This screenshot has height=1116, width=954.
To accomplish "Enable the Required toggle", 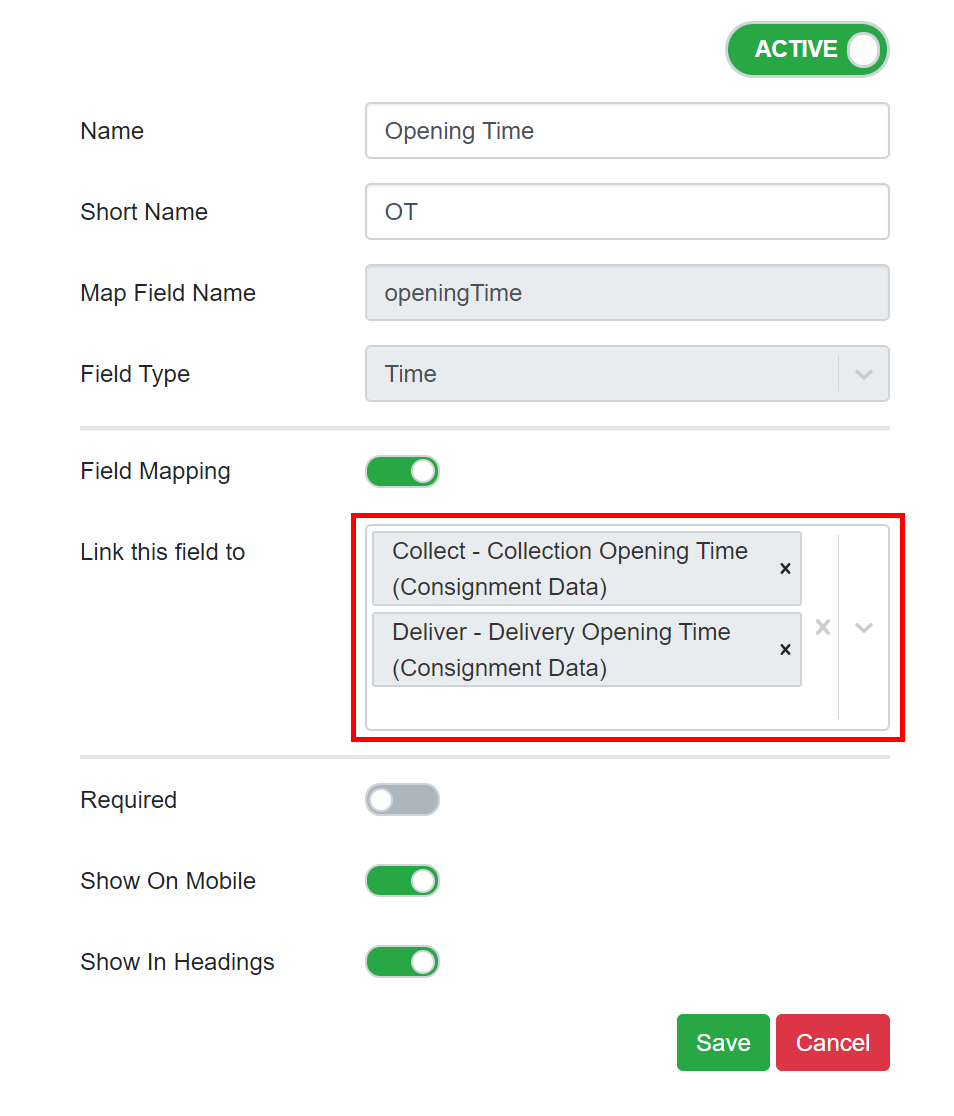I will pos(402,800).
